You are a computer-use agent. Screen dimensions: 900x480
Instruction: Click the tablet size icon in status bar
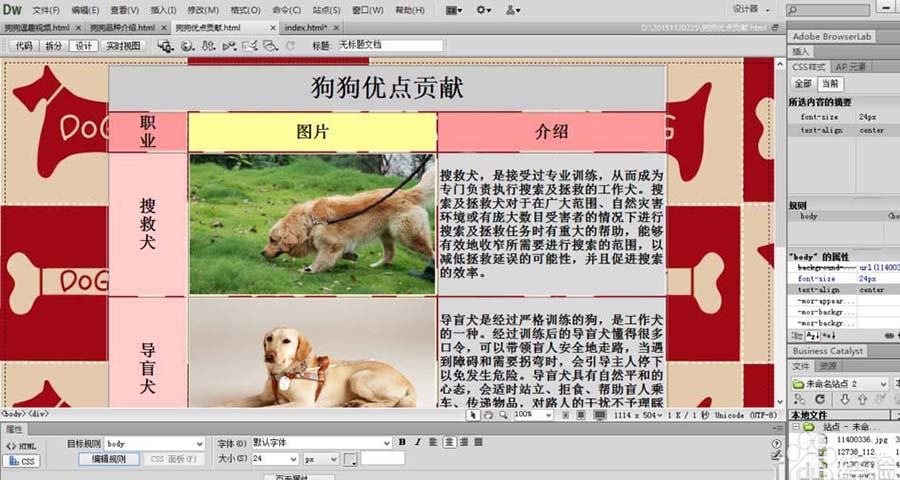(x=581, y=415)
